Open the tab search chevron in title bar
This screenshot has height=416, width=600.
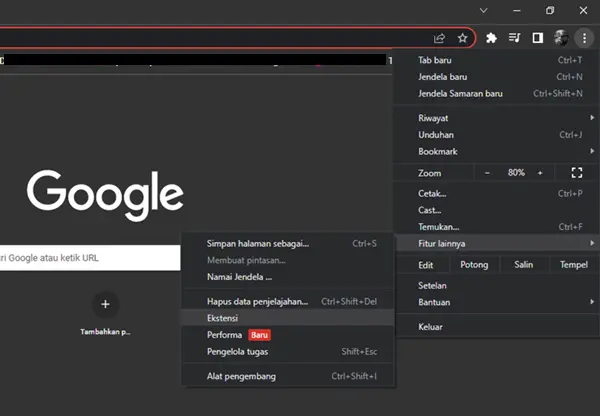(484, 10)
